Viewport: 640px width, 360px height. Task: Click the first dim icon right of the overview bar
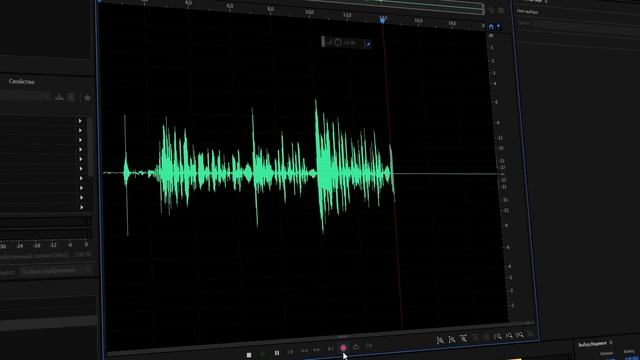[x=492, y=10]
